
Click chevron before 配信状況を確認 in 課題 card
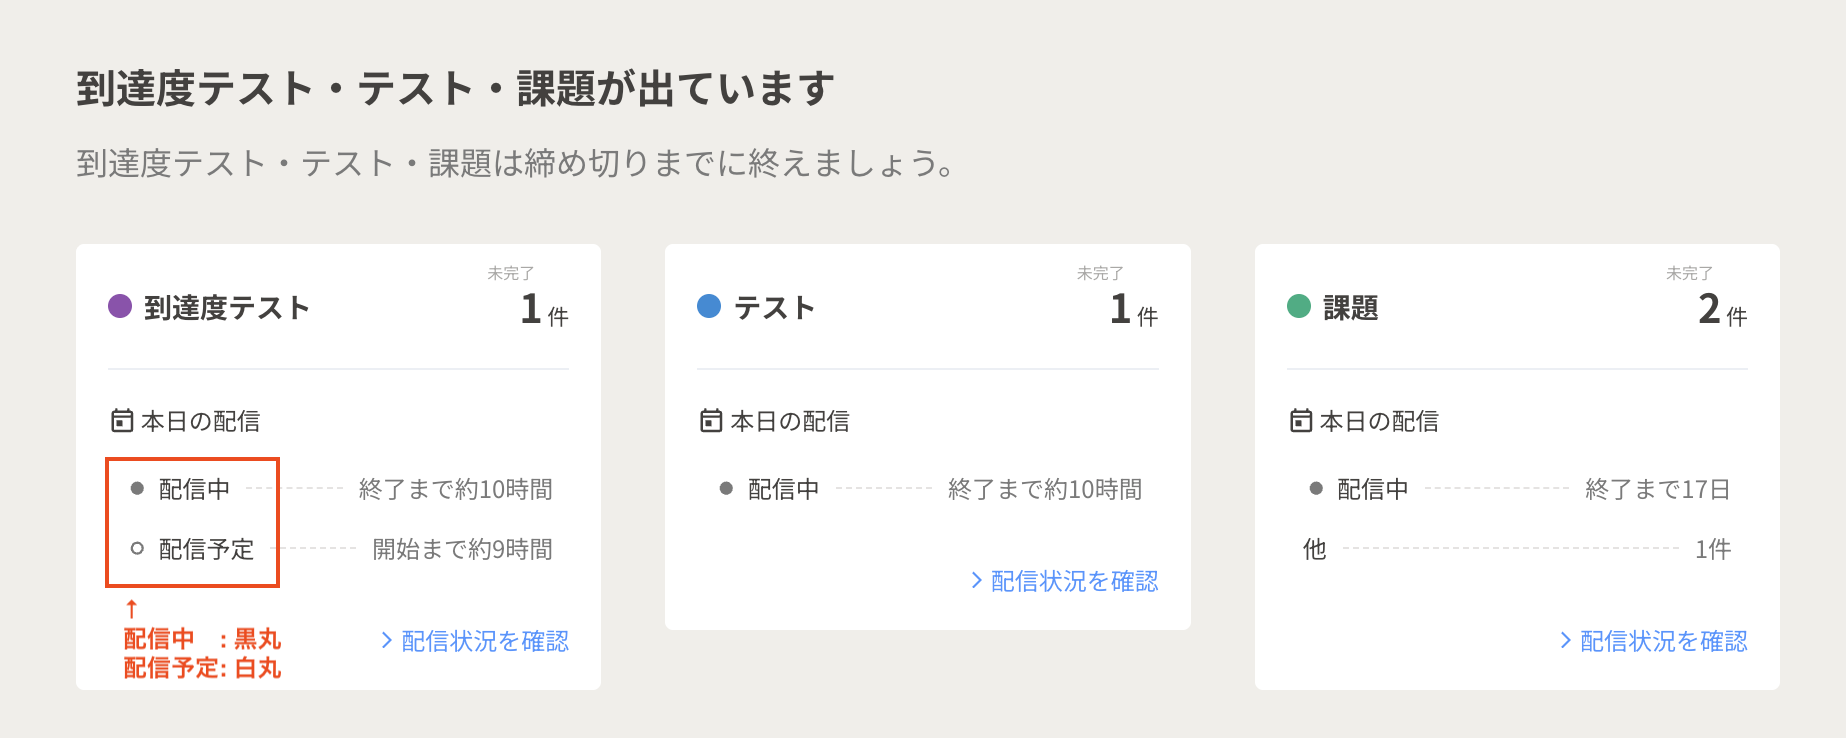(1566, 641)
